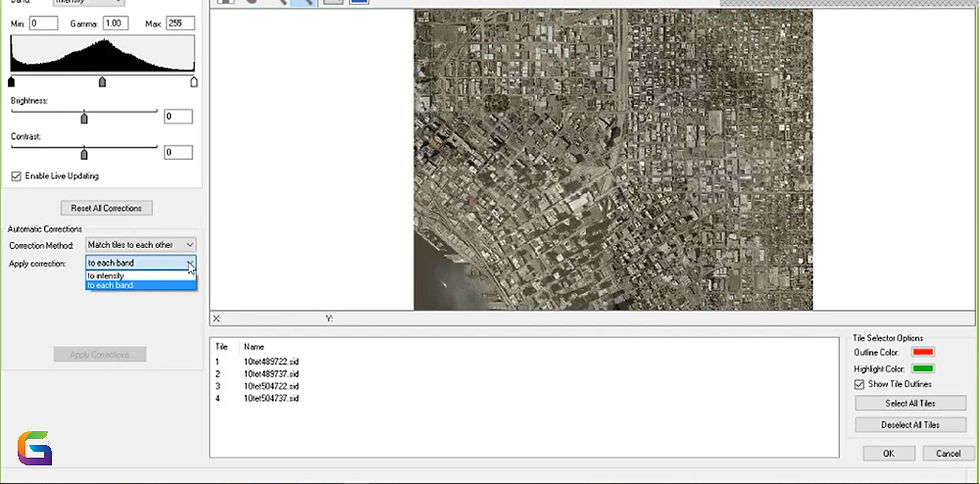980x484 pixels.
Task: Click the colorful G logo icon
Action: pyautogui.click(x=35, y=448)
